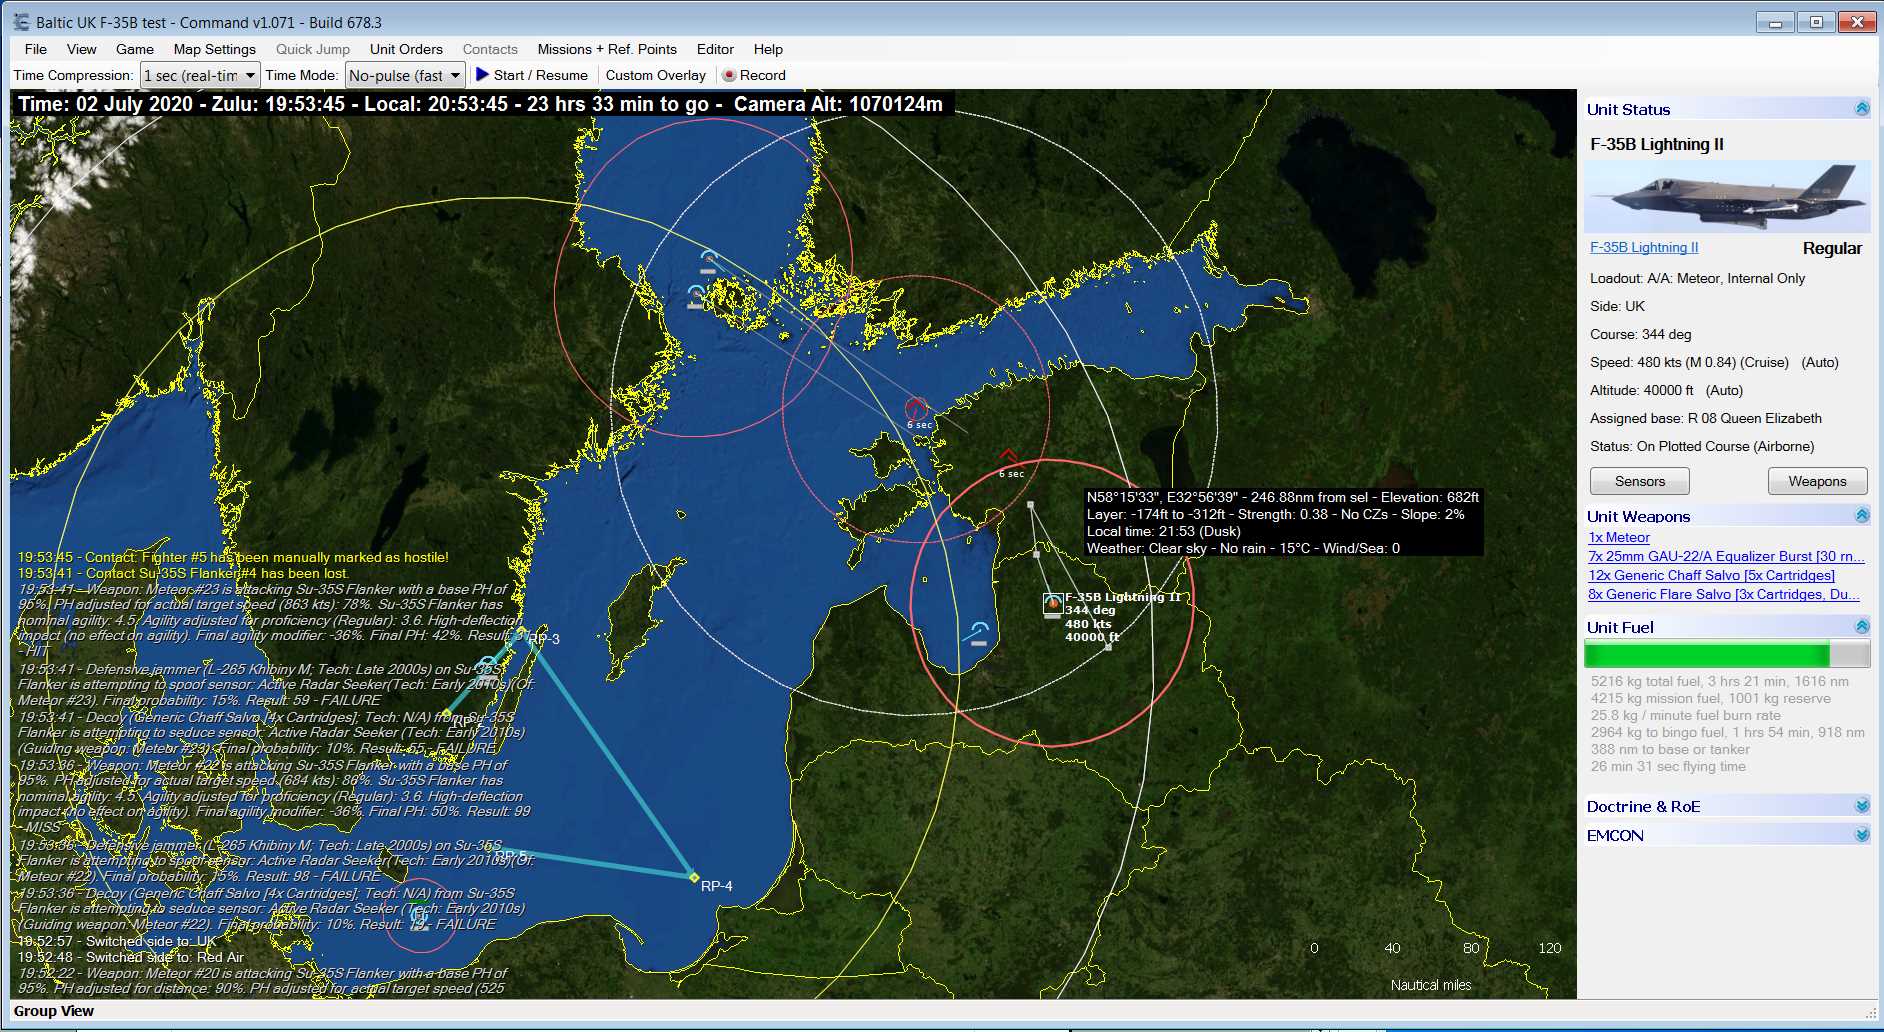
Task: Open the Help menu
Action: (768, 49)
